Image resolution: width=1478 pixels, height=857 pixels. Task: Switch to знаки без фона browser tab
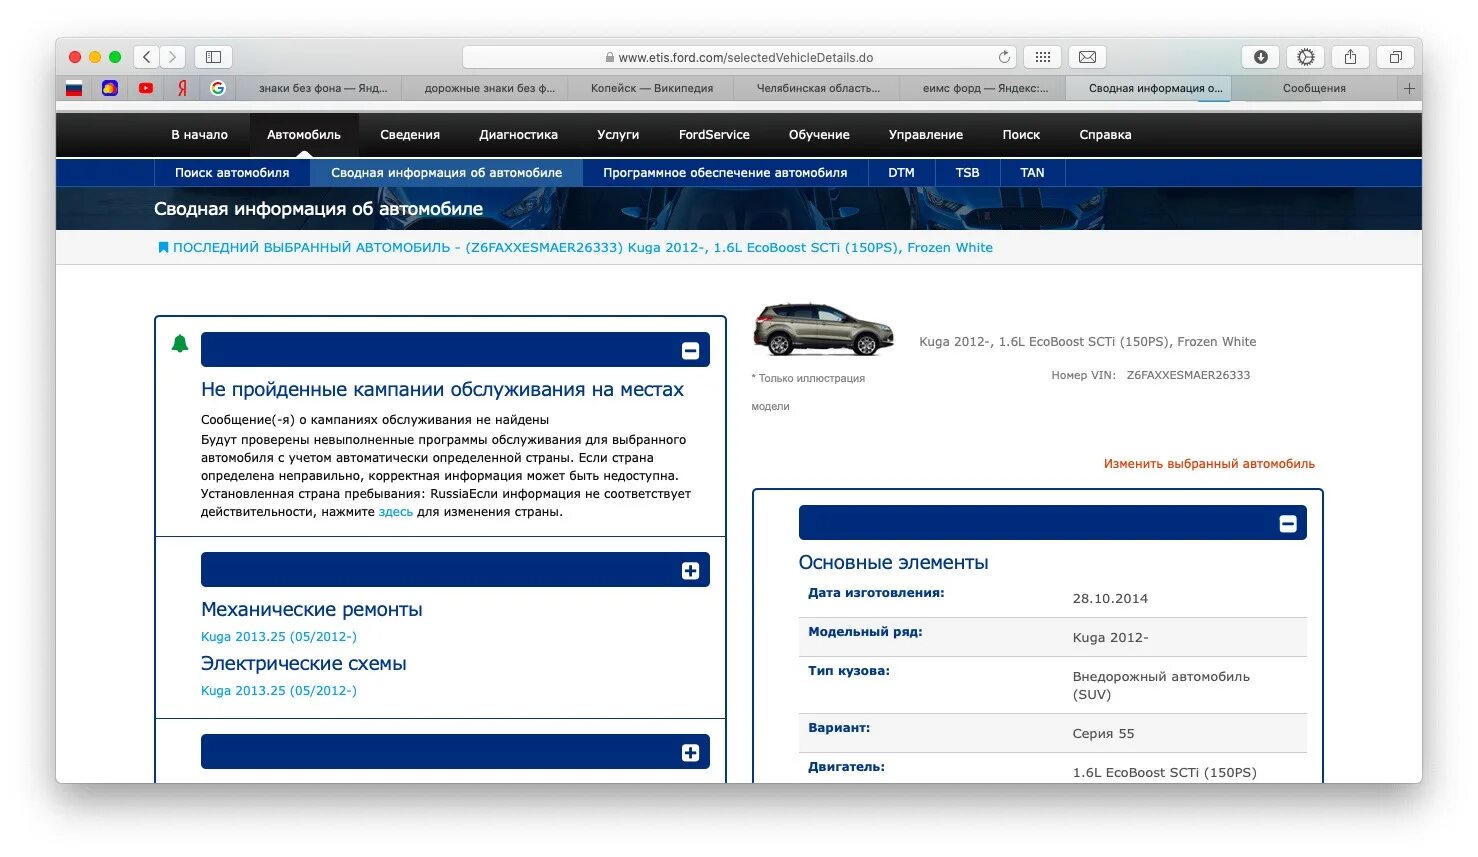(x=319, y=88)
